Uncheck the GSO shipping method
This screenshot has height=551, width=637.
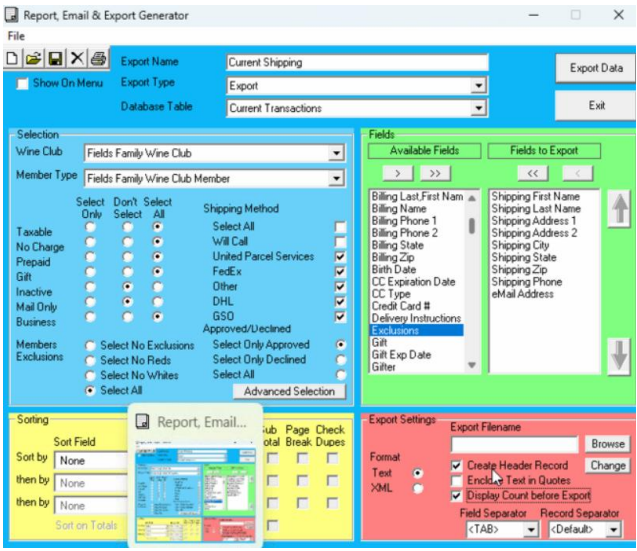(x=340, y=317)
